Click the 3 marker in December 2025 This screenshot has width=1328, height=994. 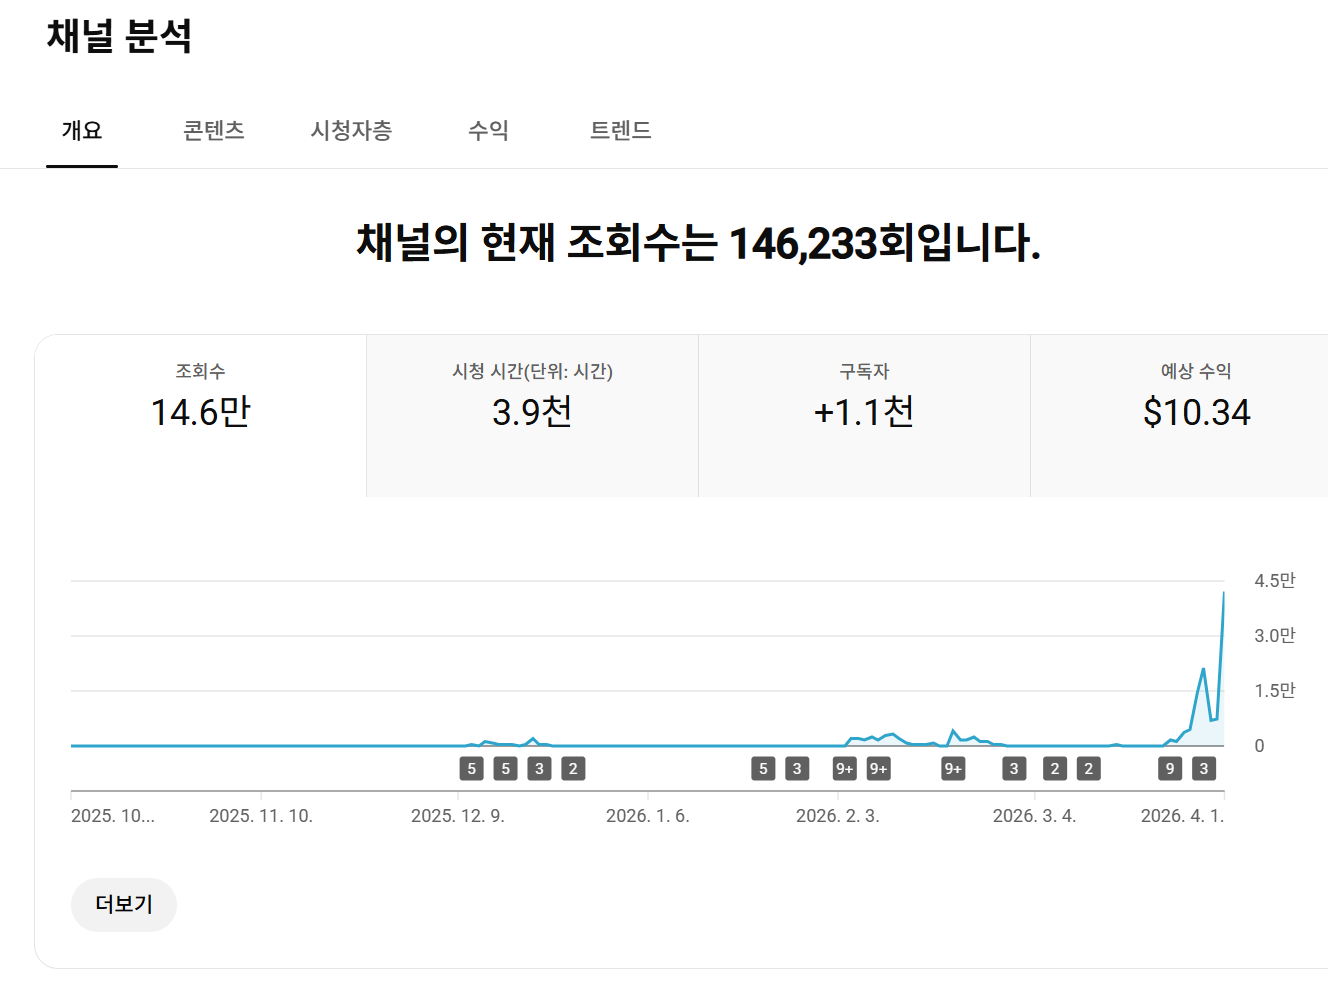tap(539, 768)
